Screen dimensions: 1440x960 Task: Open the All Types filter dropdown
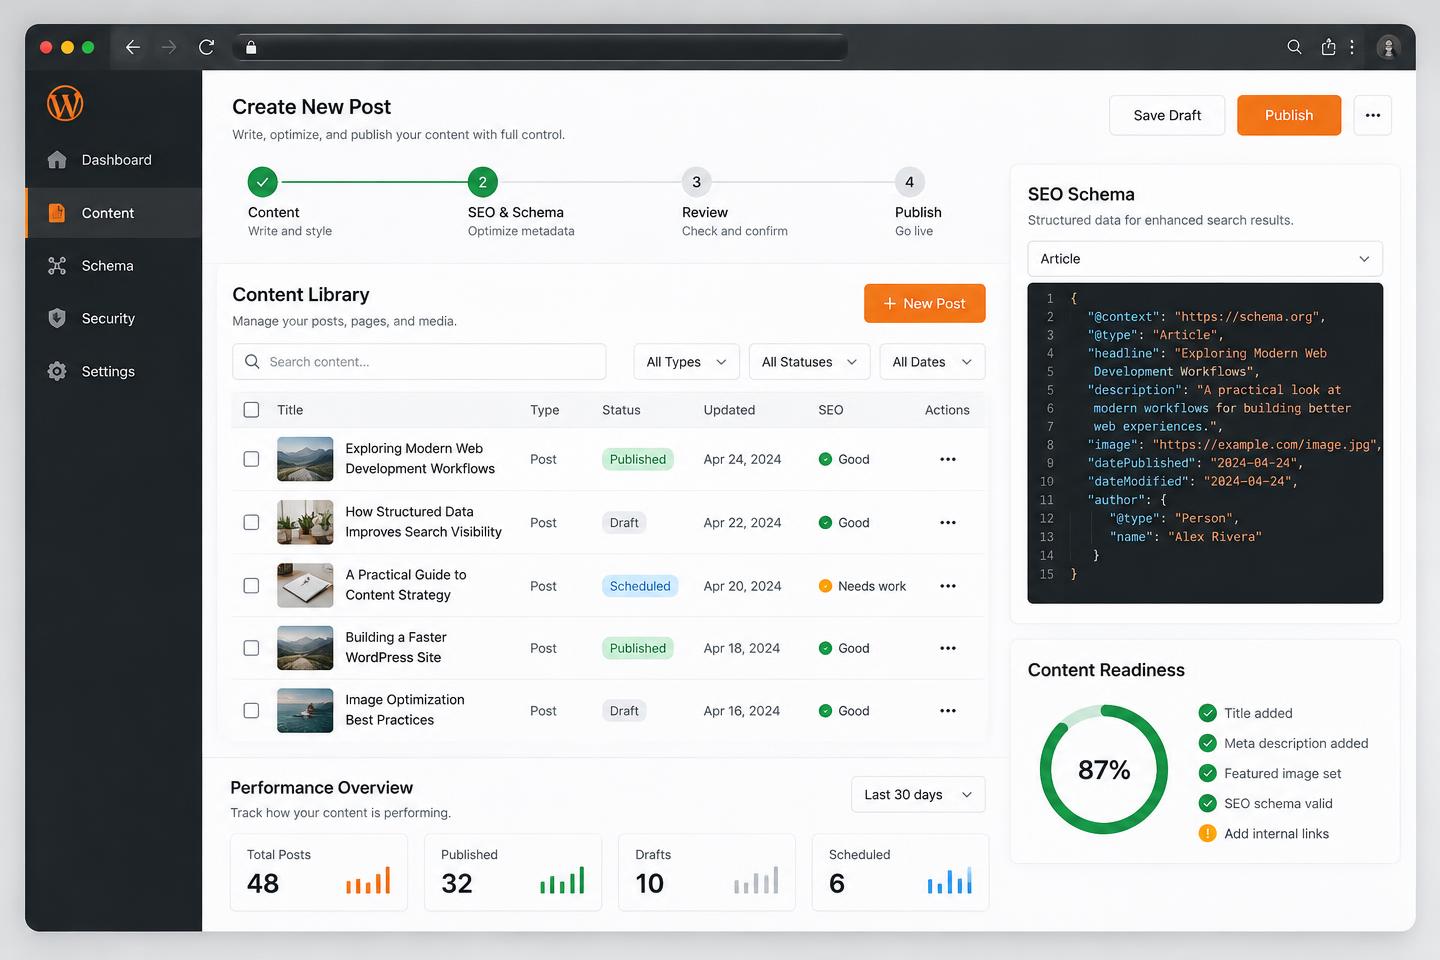tap(686, 362)
